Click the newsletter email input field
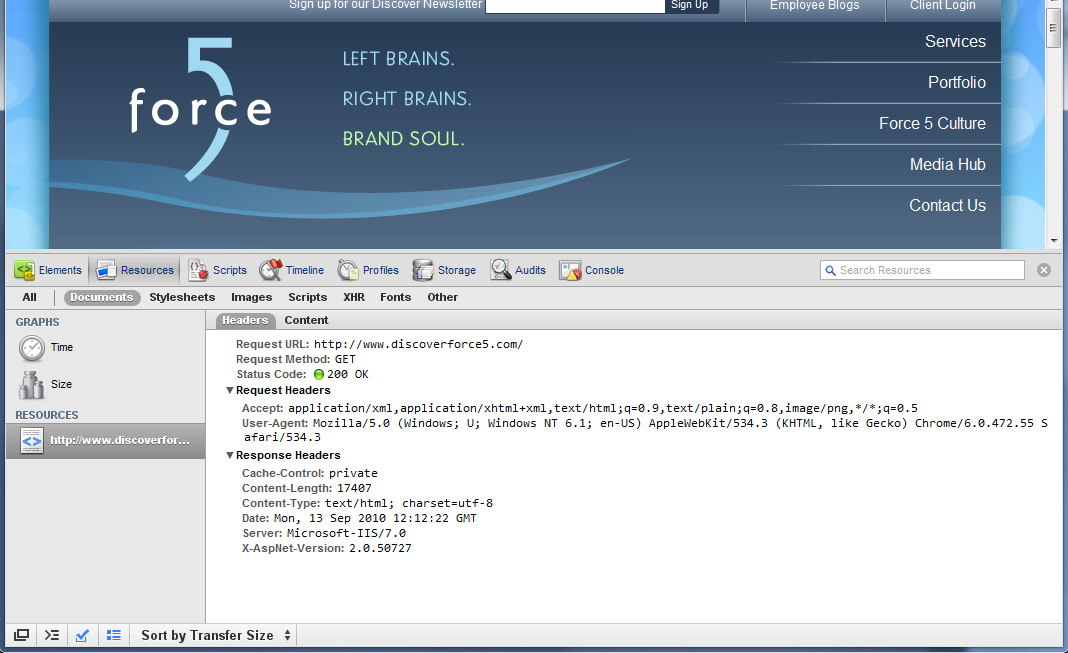Viewport: 1068px width, 653px height. pyautogui.click(x=575, y=5)
